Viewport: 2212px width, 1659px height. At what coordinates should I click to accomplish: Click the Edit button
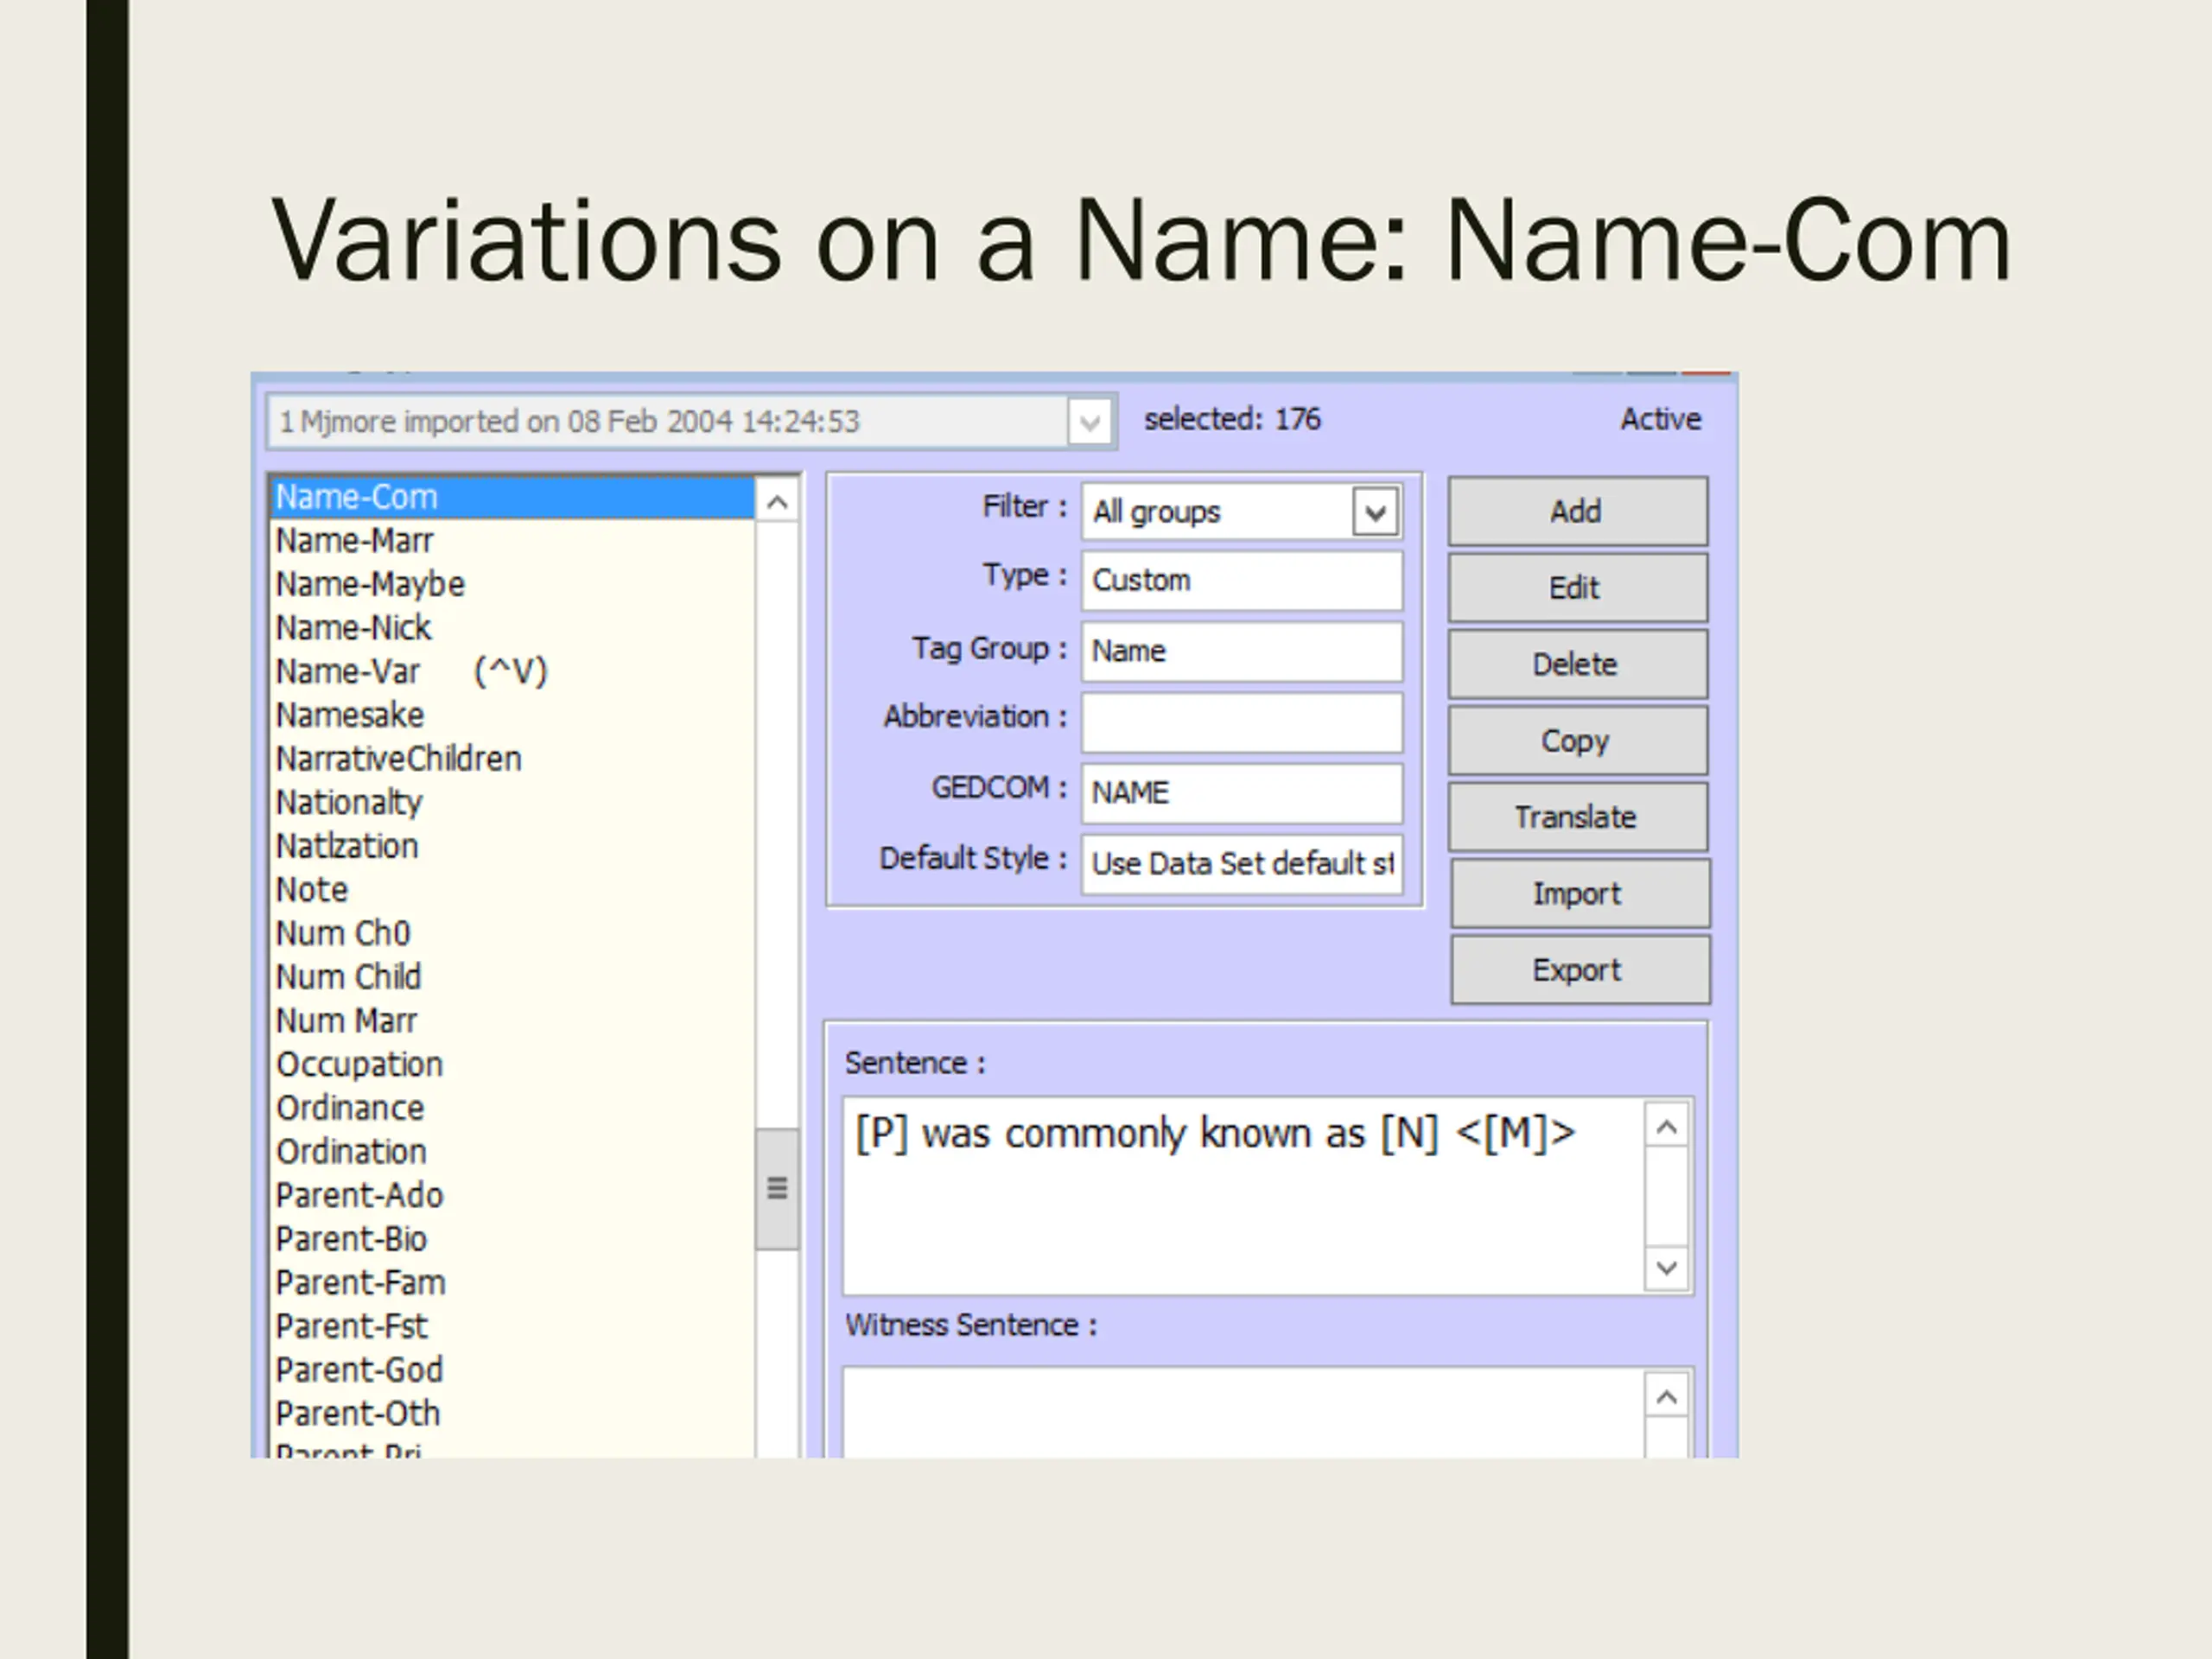pos(1577,588)
